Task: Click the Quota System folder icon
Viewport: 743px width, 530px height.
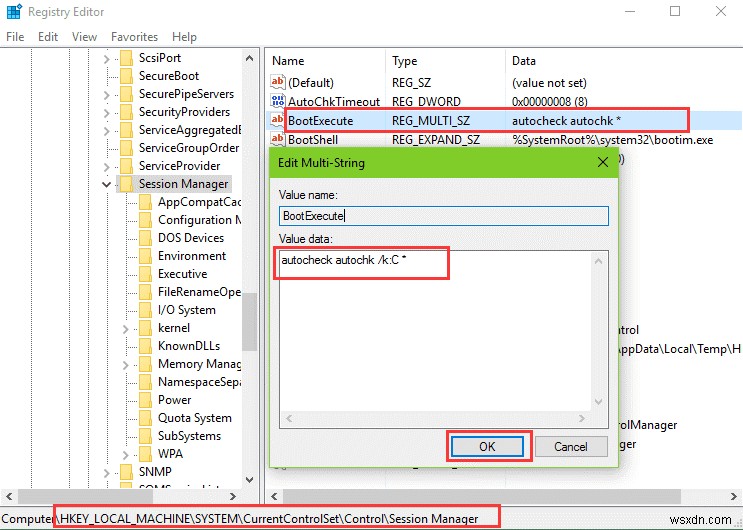Action: coord(145,419)
